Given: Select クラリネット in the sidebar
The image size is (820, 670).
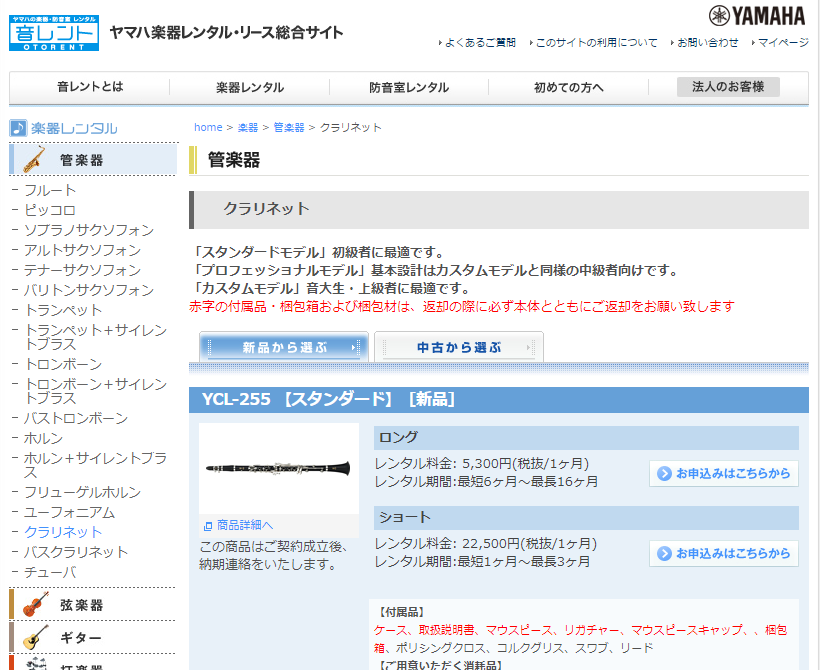Looking at the screenshot, I should pyautogui.click(x=63, y=532).
